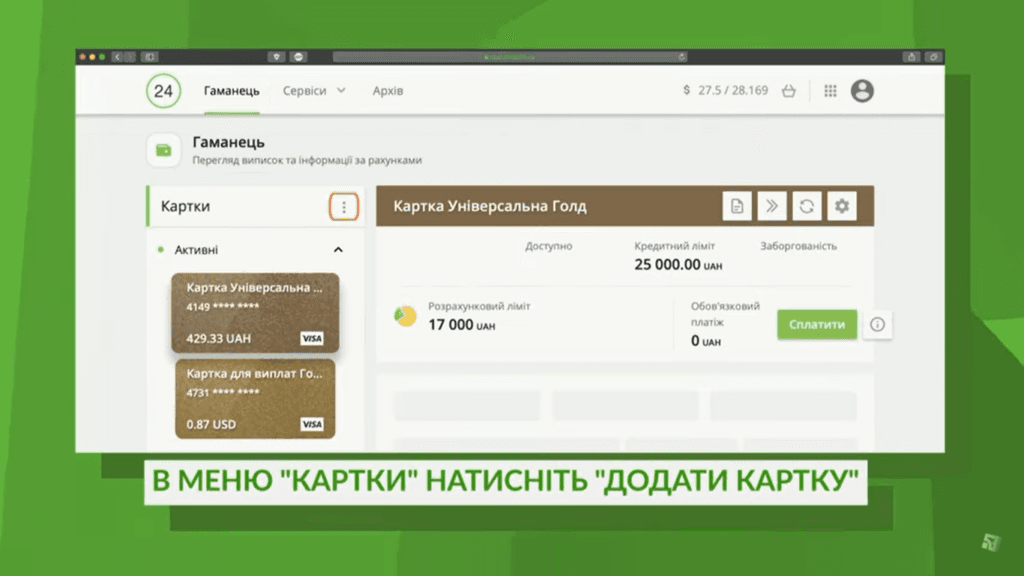This screenshot has width=1024, height=576.
Task: Click the Розрахунковий ліміт pie chart icon
Action: [x=406, y=316]
